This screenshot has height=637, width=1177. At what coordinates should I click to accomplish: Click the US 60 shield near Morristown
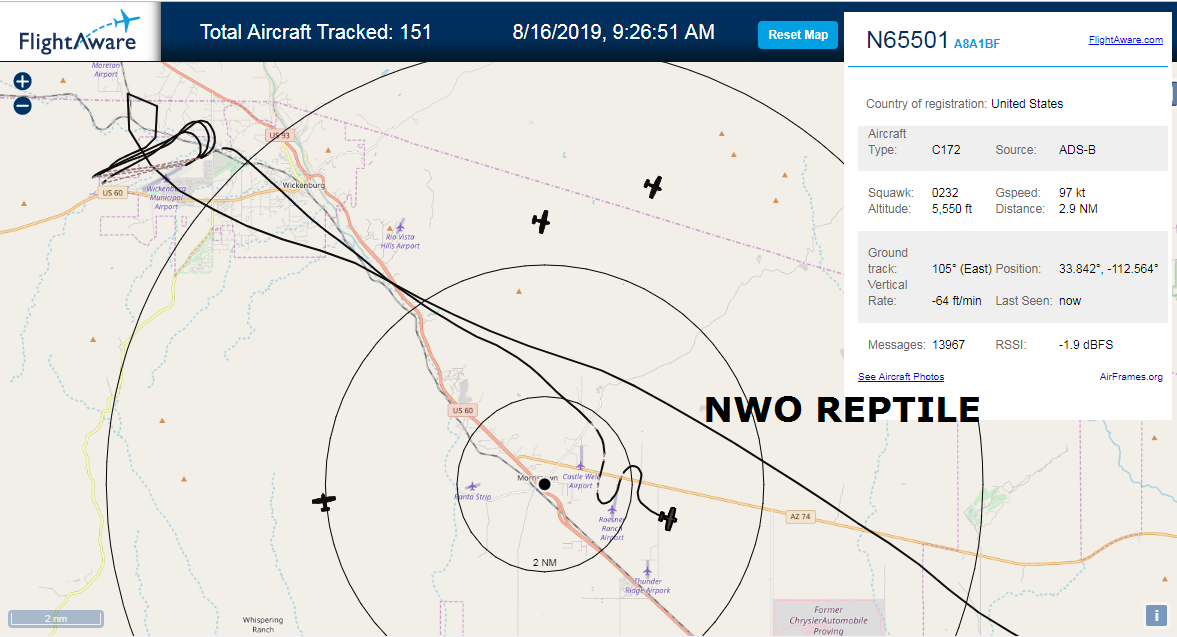[463, 410]
